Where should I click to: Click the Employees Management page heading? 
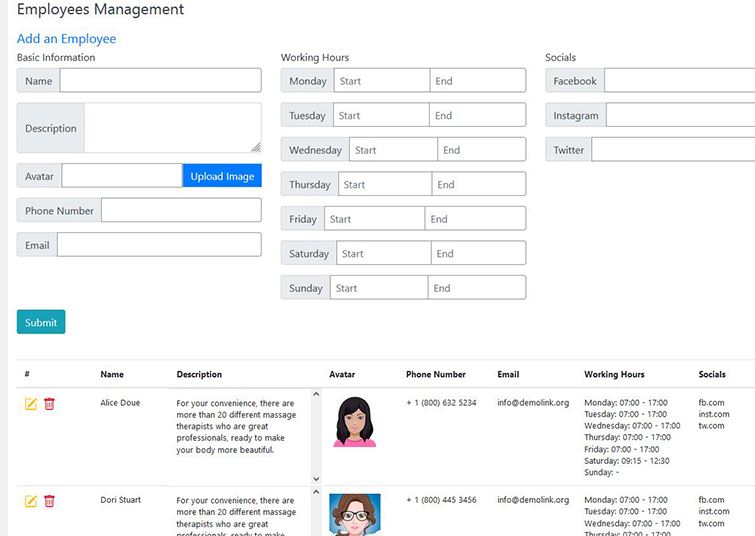click(100, 9)
